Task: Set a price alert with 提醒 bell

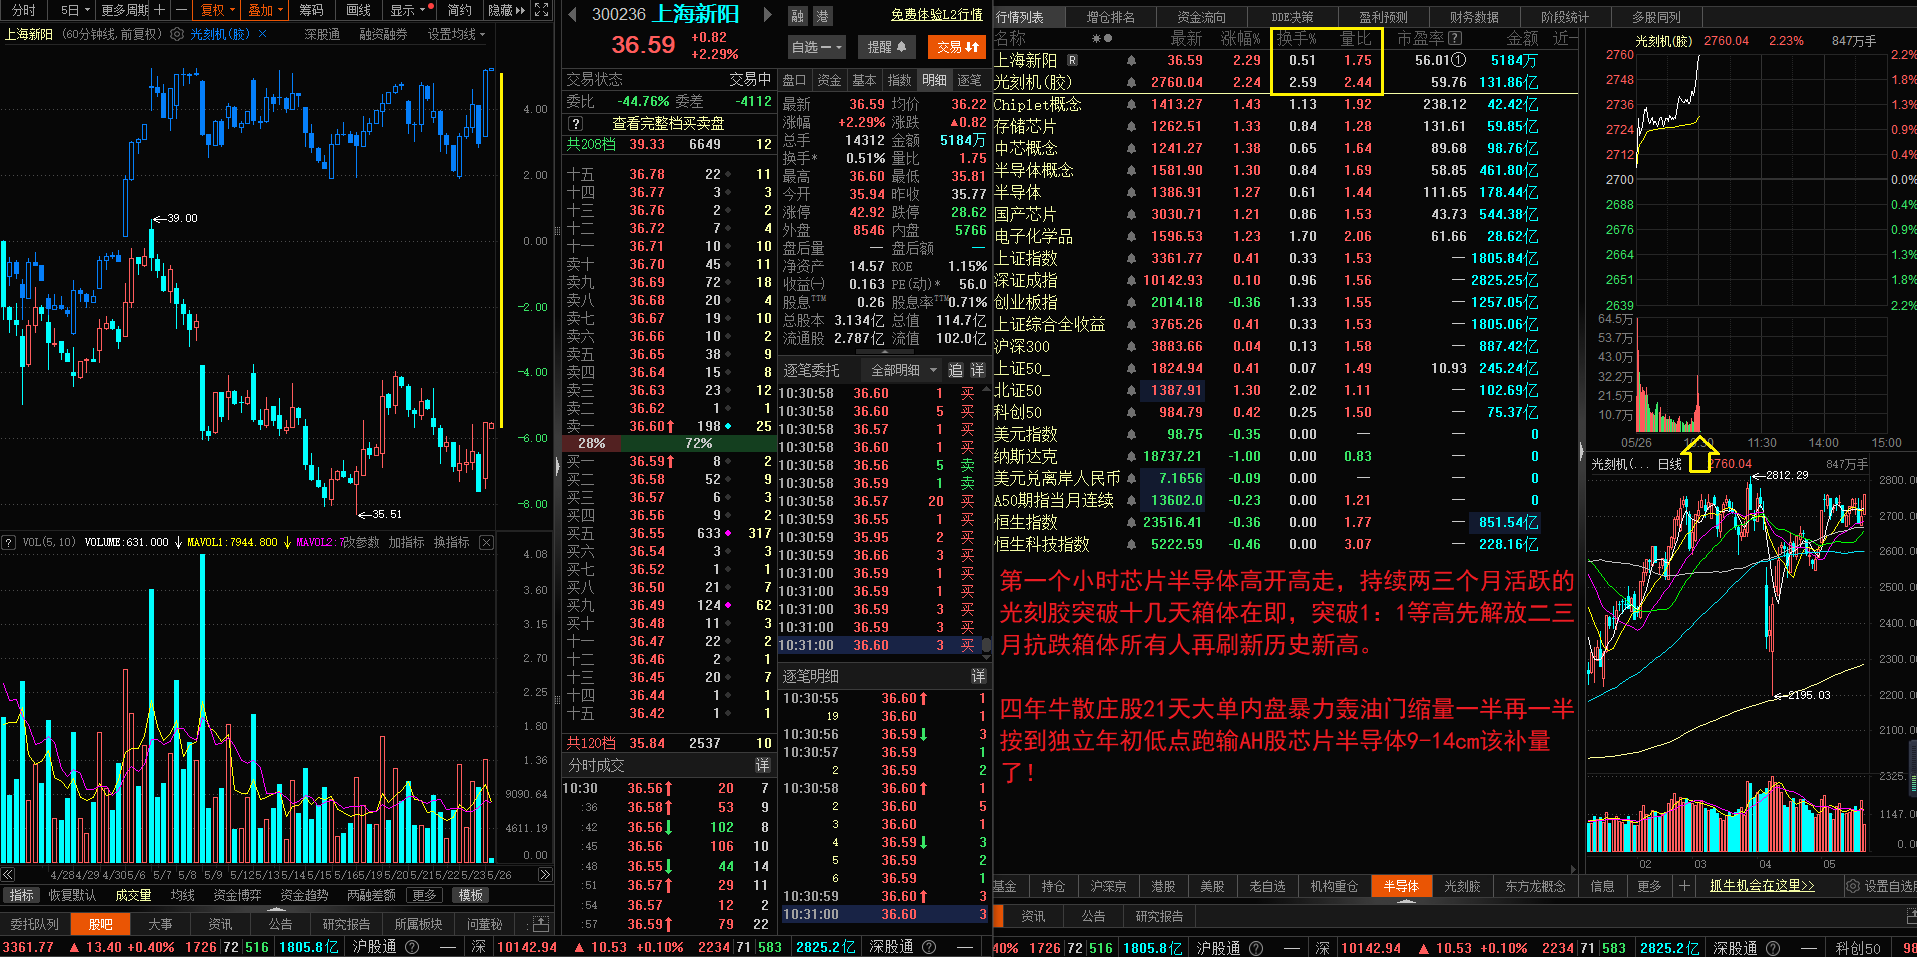Action: tap(887, 47)
